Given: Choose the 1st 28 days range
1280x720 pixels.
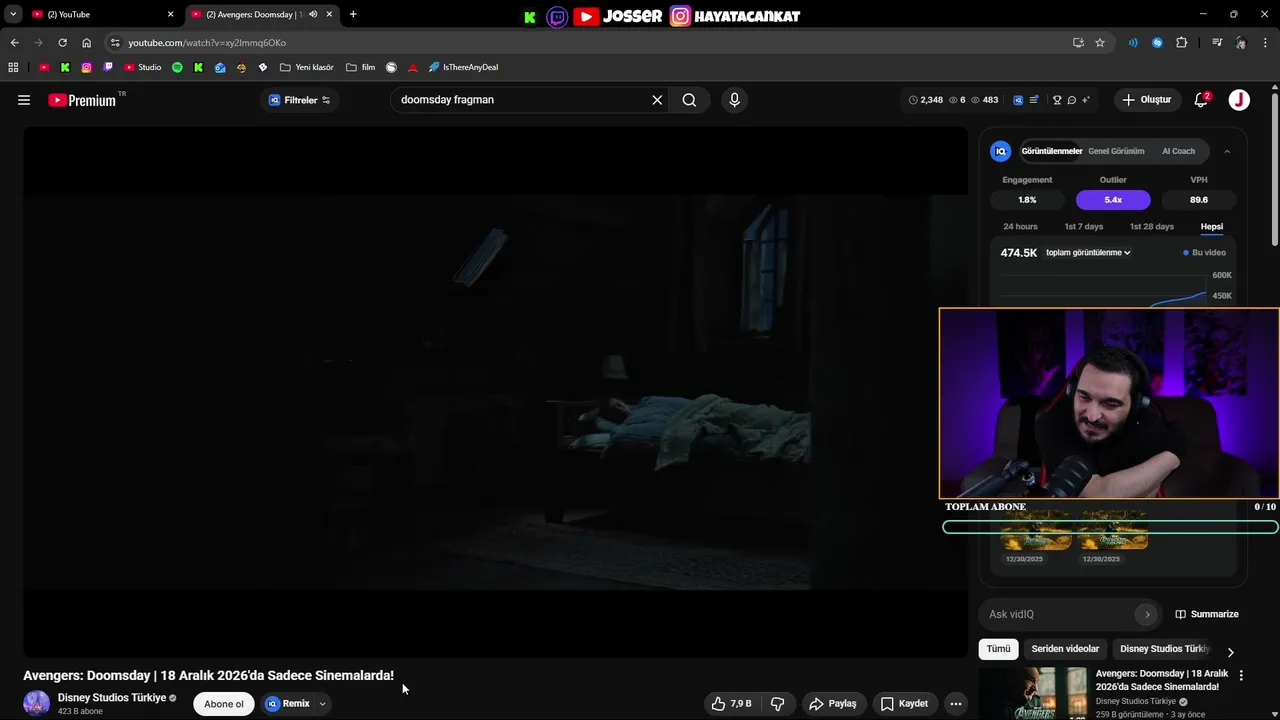Looking at the screenshot, I should 1152,227.
